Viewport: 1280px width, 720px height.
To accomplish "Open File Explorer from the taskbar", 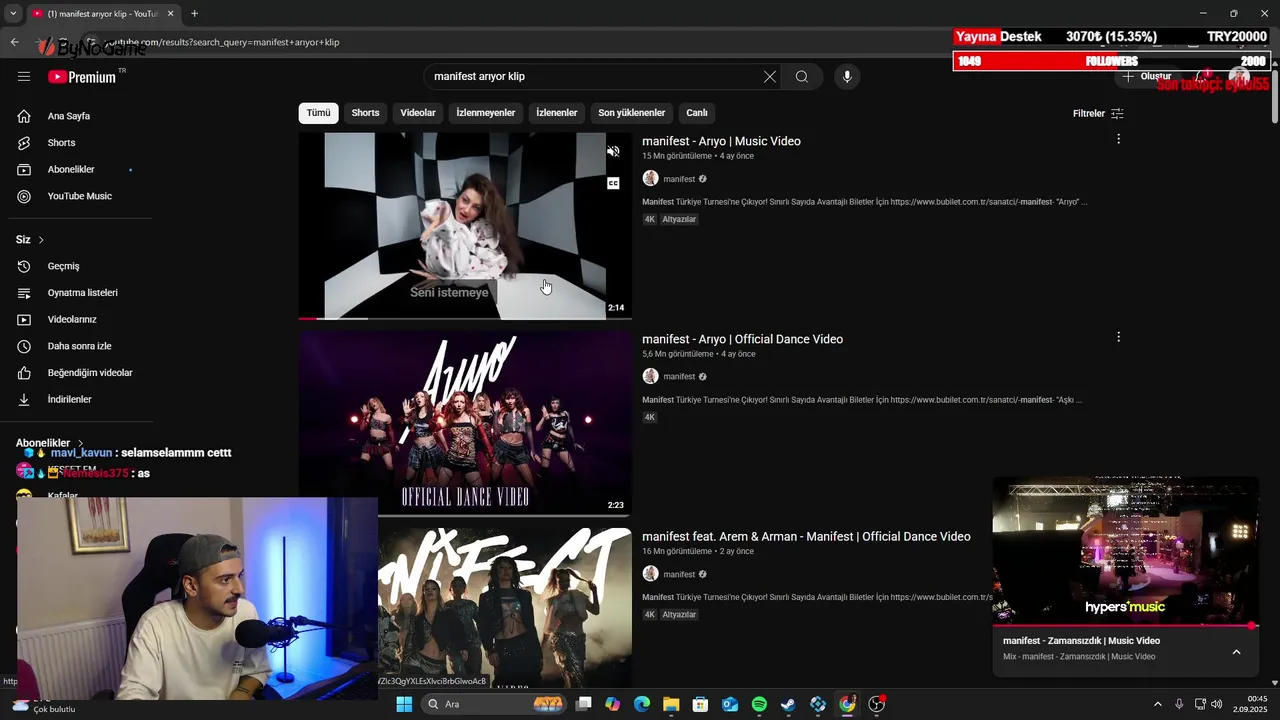I will 671,704.
